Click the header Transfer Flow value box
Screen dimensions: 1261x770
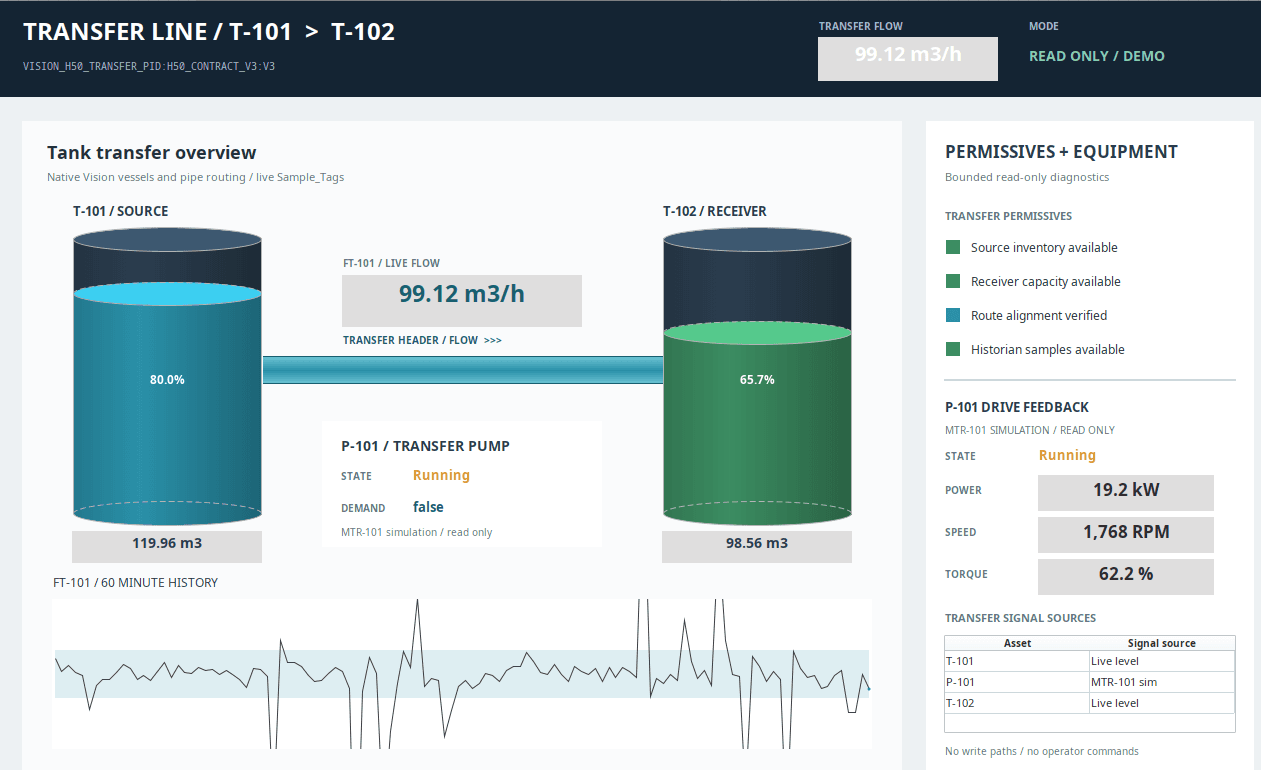(x=908, y=58)
